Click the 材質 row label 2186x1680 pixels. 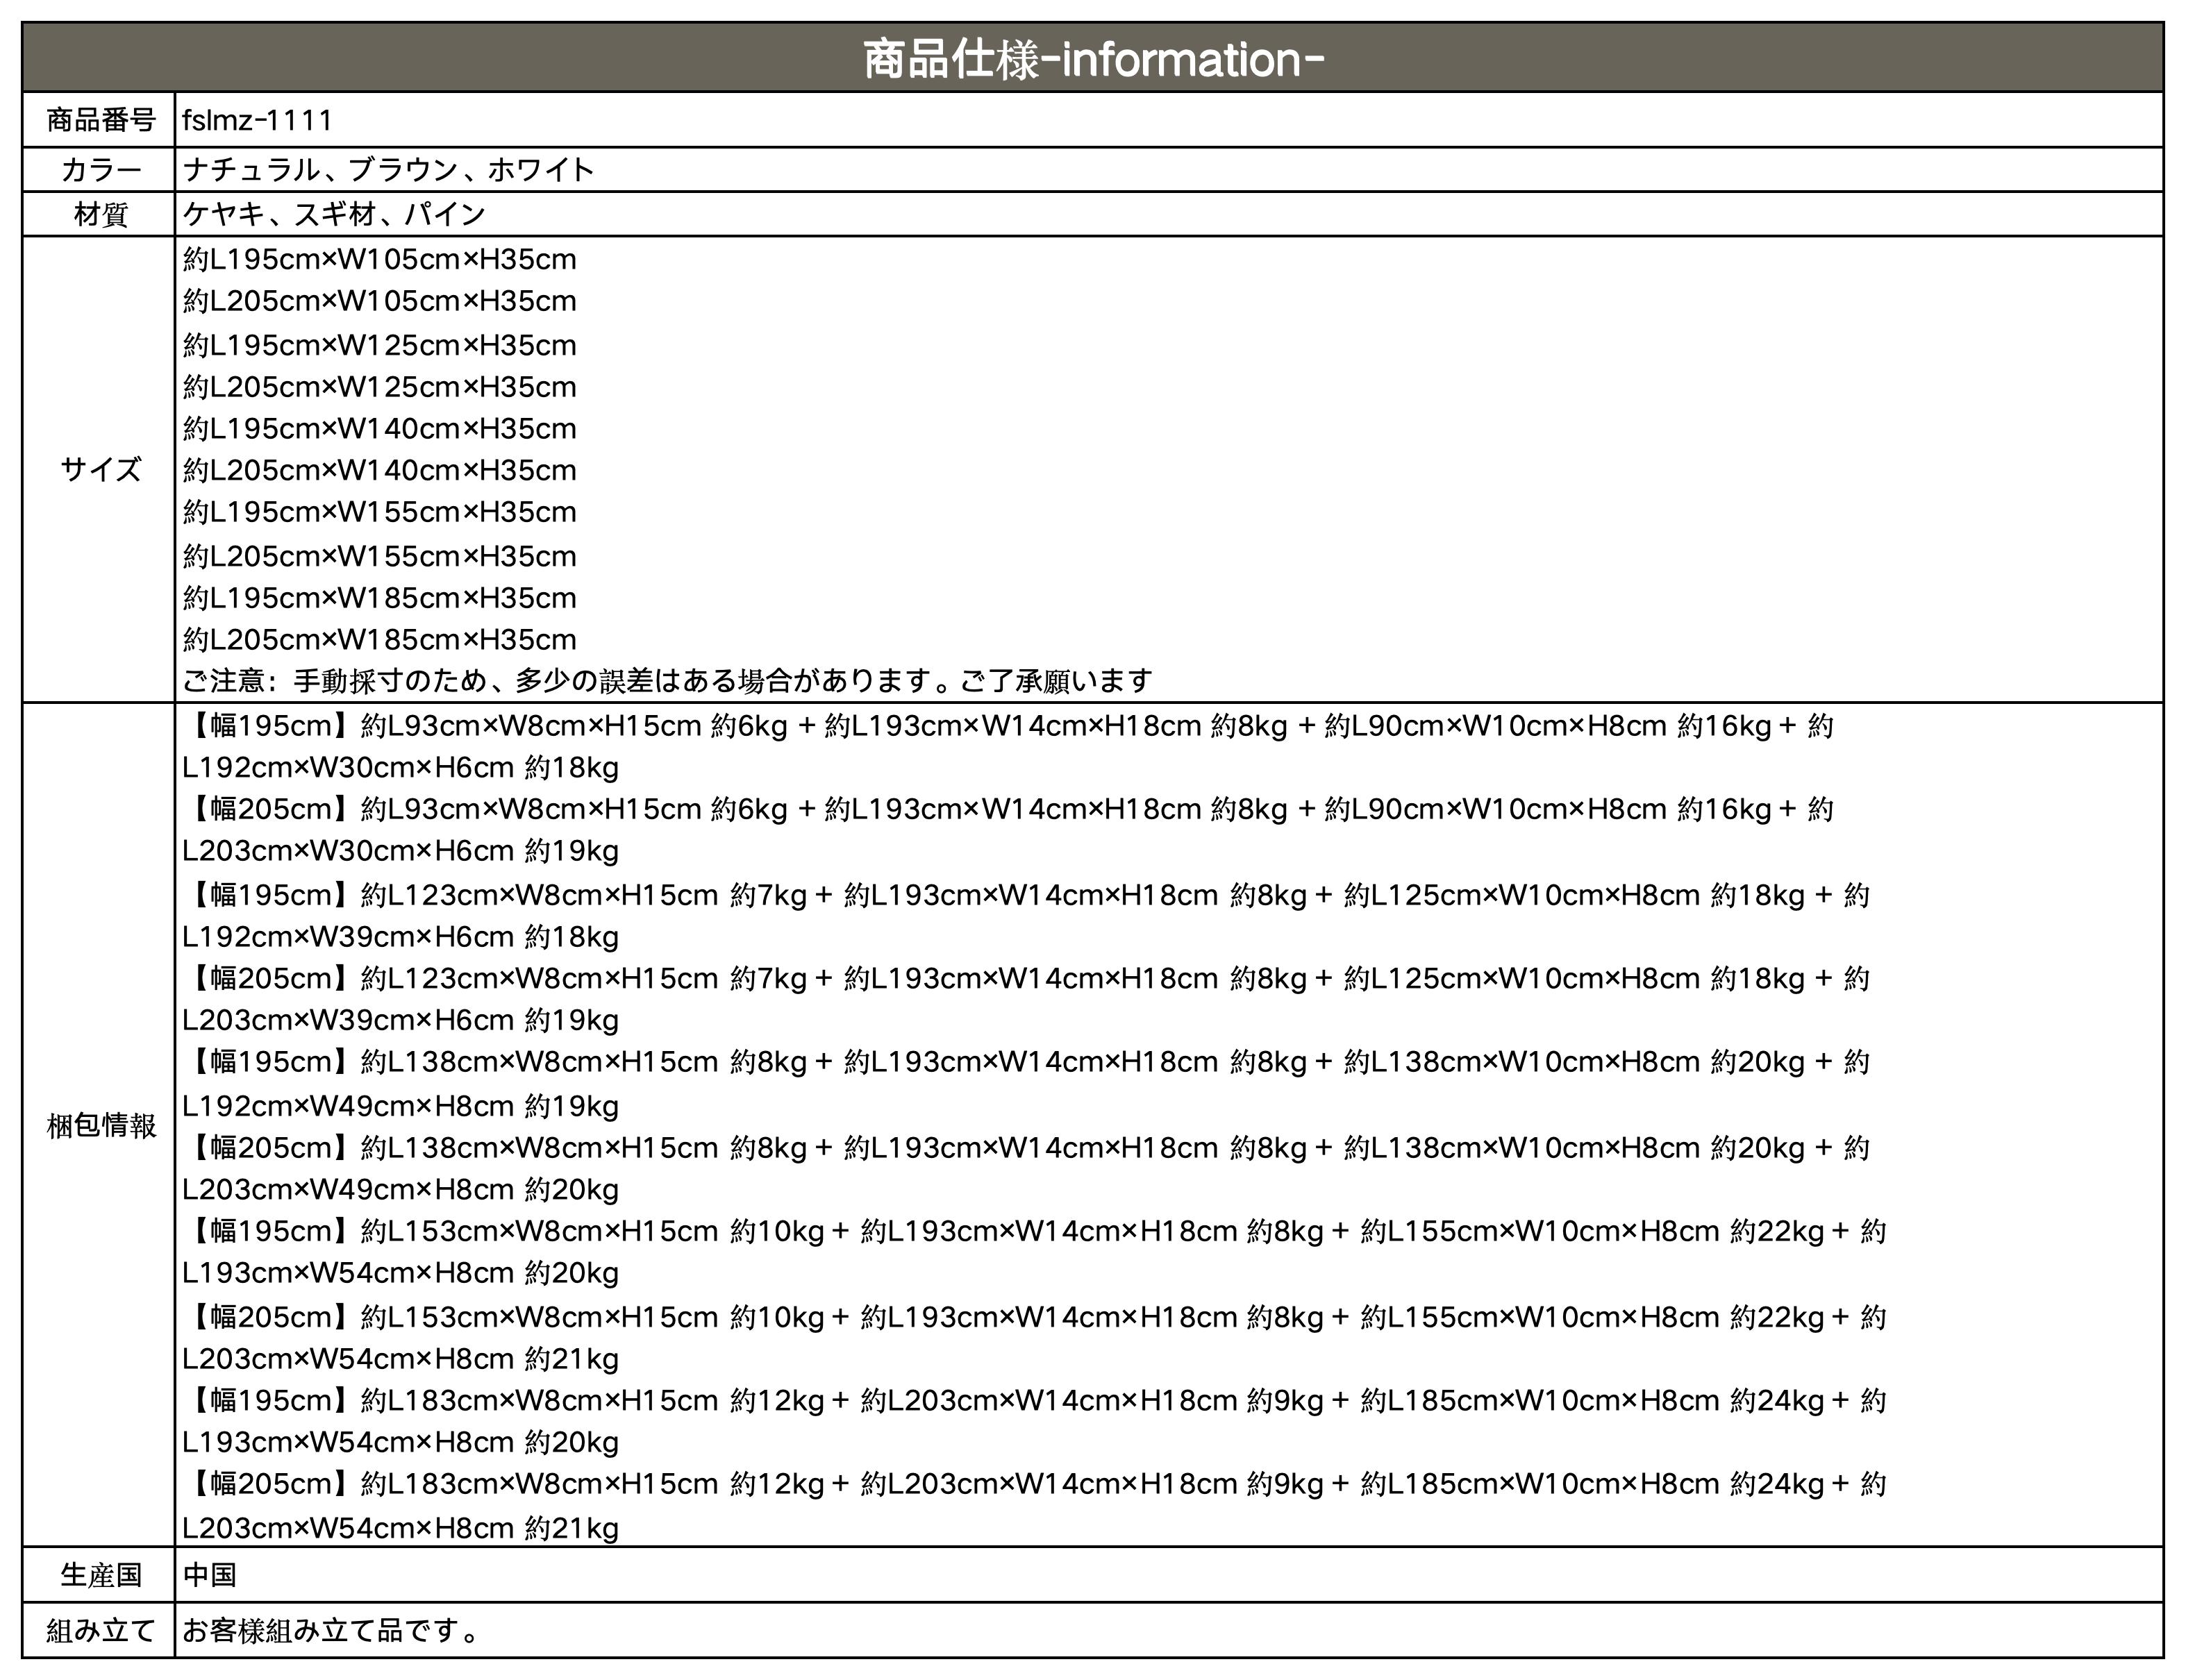tap(100, 214)
